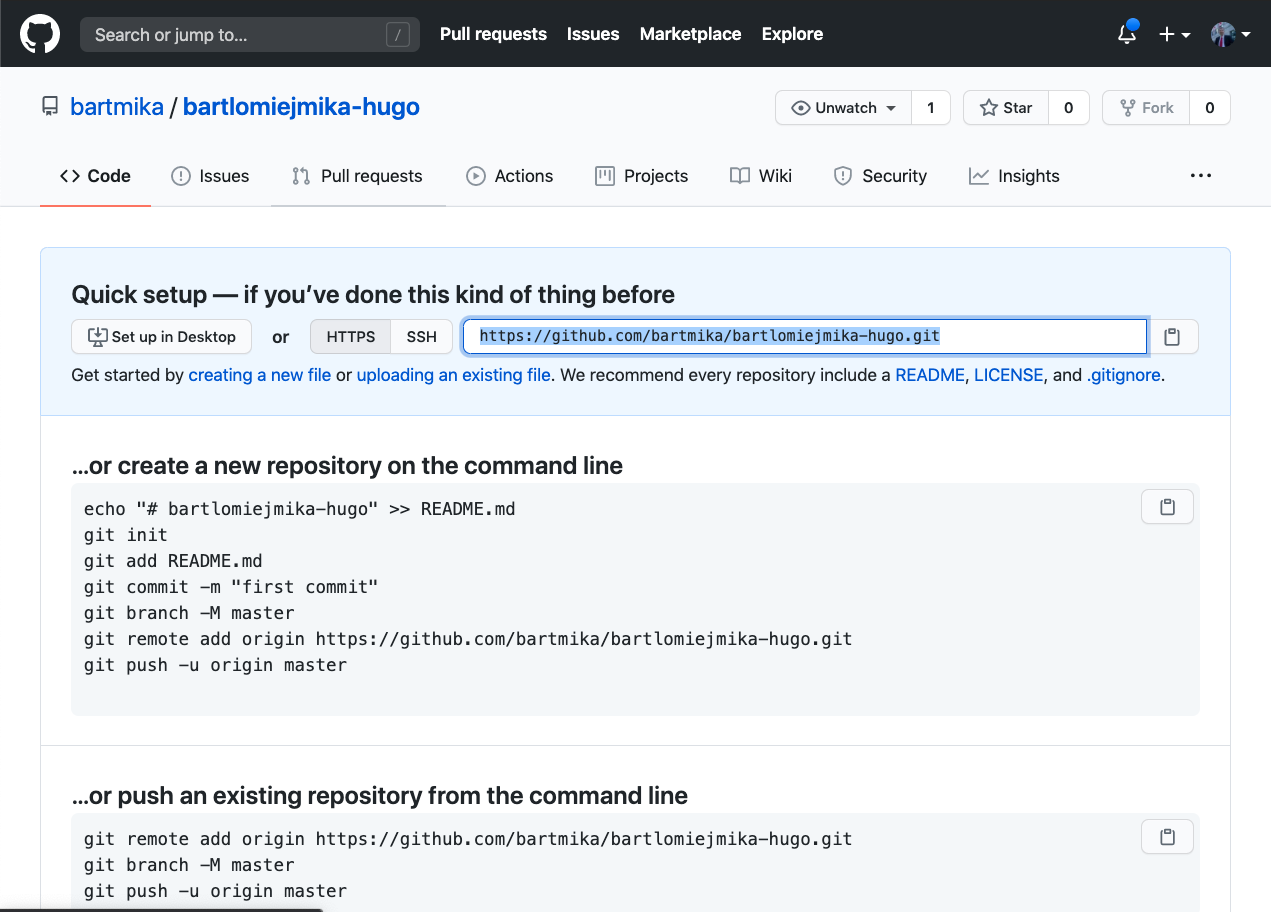Viewport: 1271px width, 912px height.
Task: Open the bartmika owner link
Action: pyautogui.click(x=117, y=107)
